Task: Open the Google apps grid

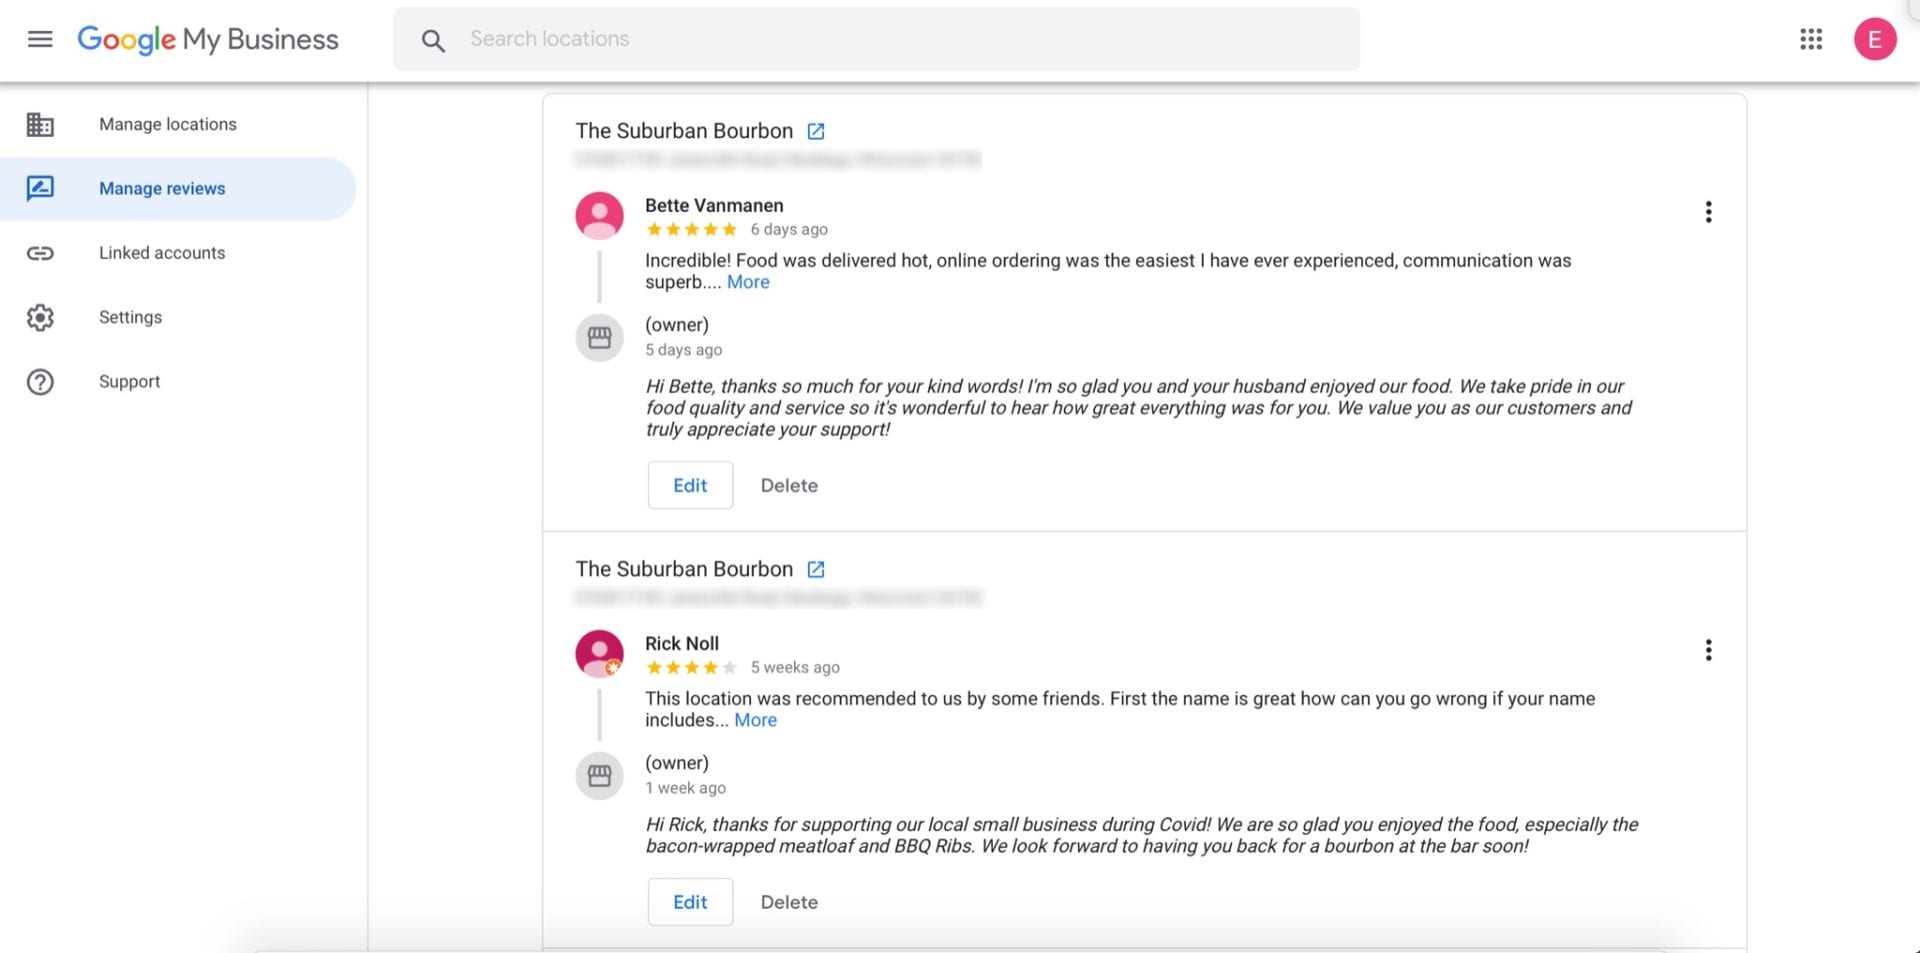Action: [x=1811, y=39]
